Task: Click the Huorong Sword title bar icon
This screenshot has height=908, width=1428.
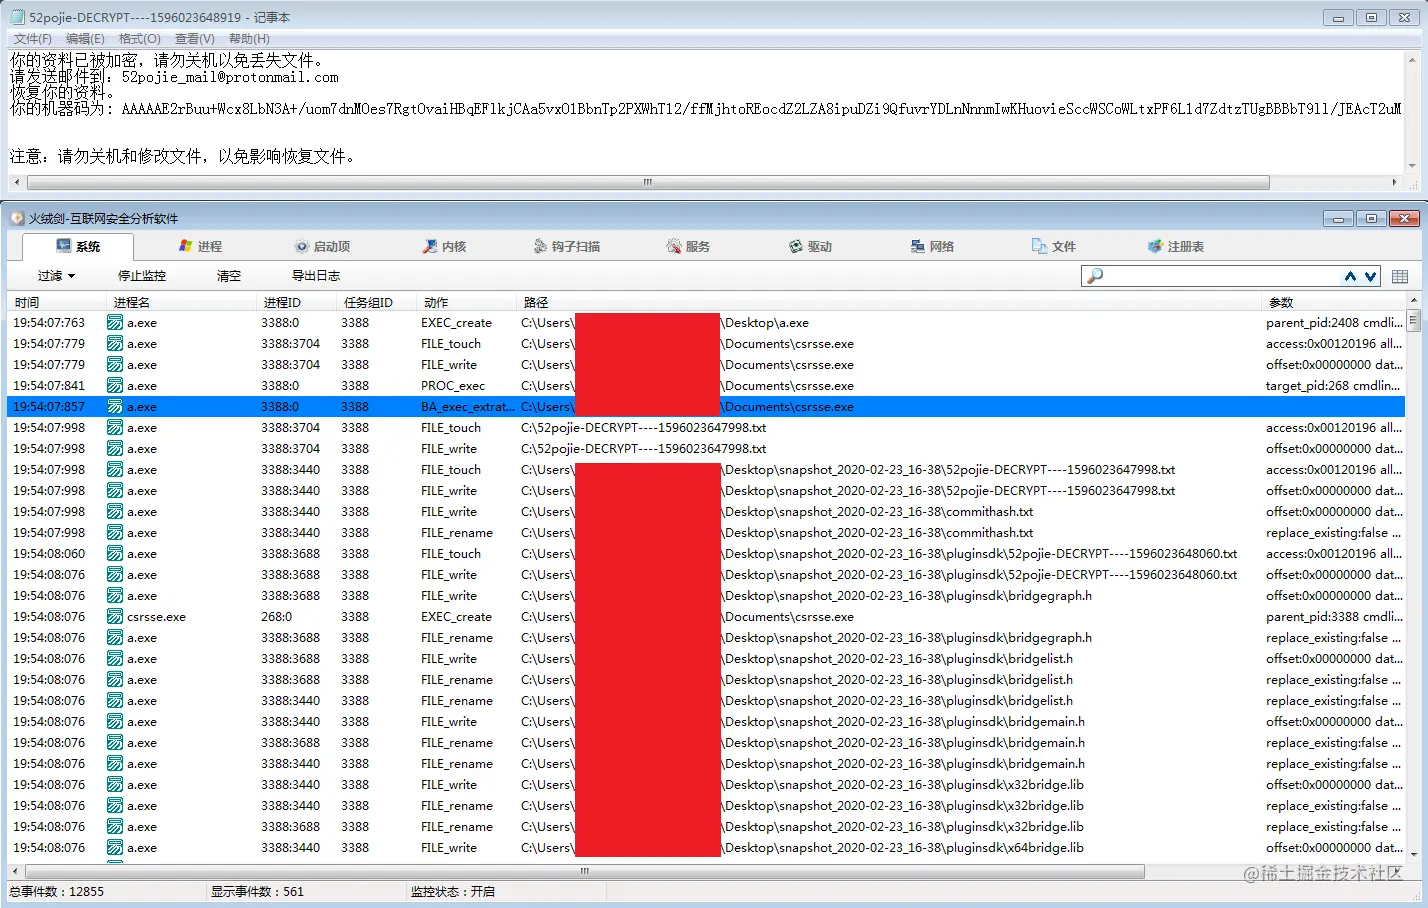Action: pos(17,218)
